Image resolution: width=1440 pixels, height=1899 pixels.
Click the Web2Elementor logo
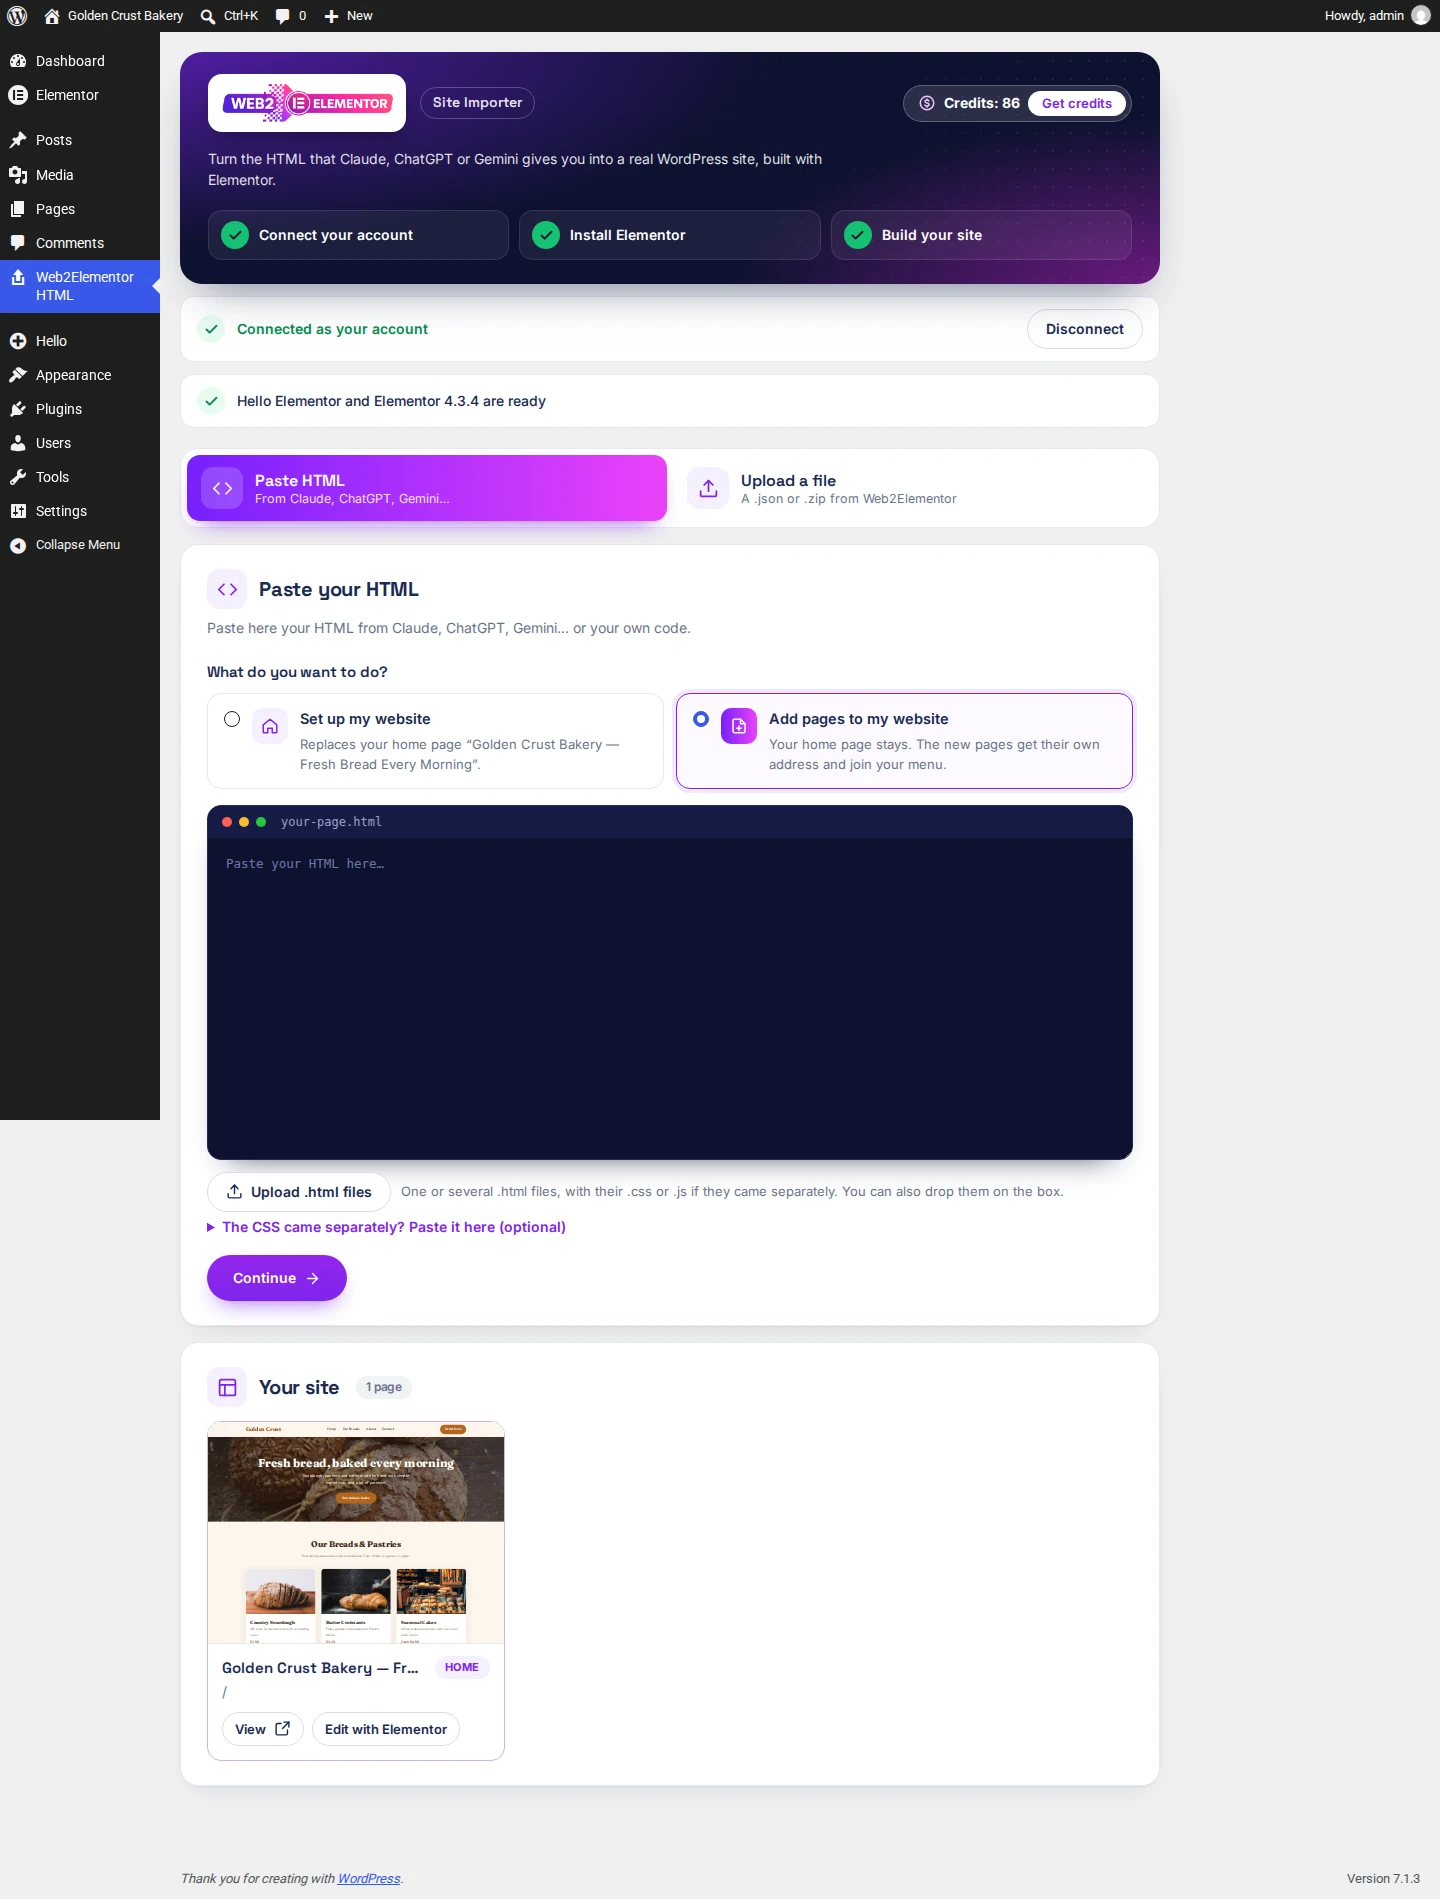click(x=307, y=103)
